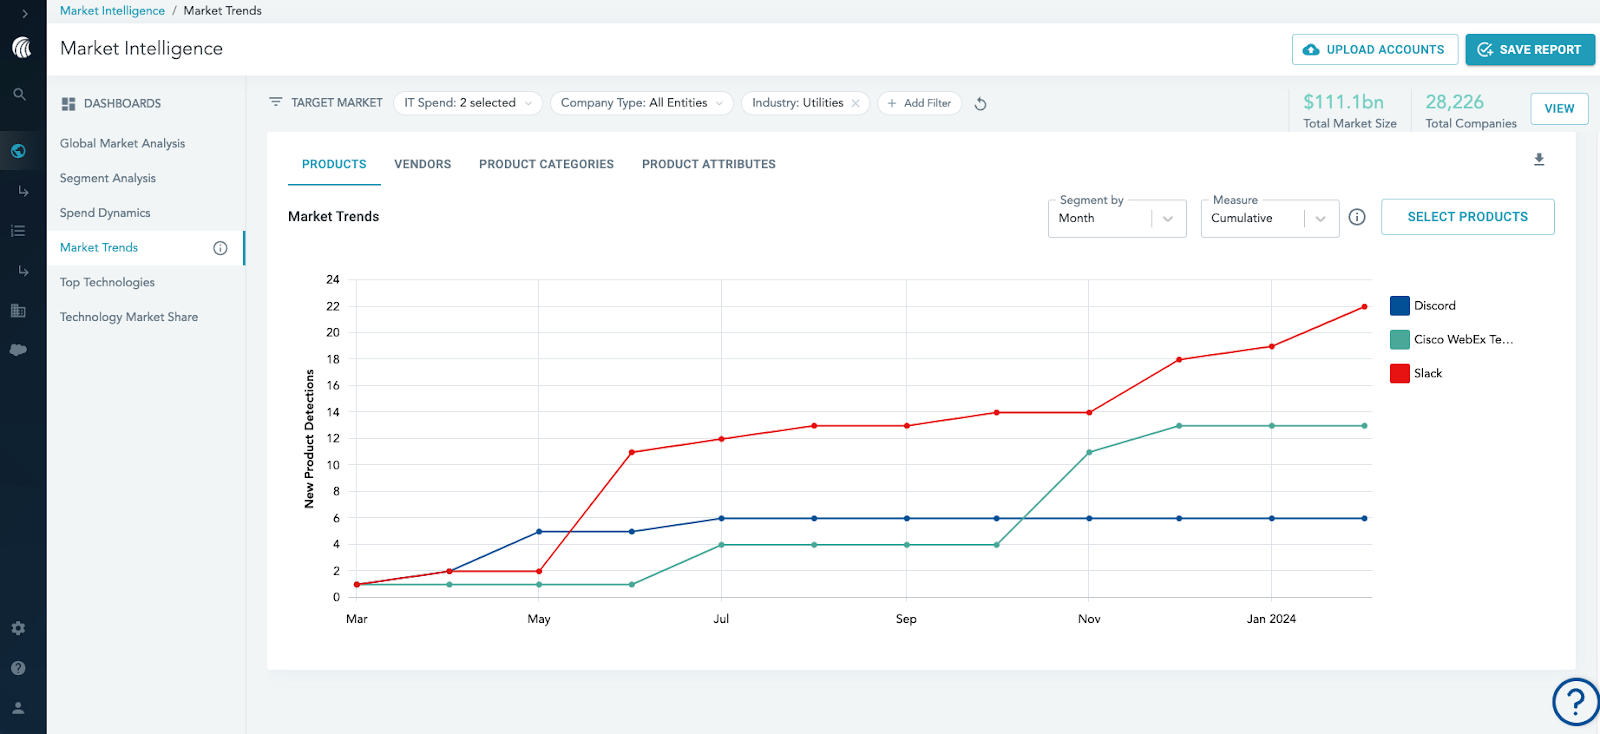
Task: Open the help question mark bubble
Action: (x=1575, y=701)
